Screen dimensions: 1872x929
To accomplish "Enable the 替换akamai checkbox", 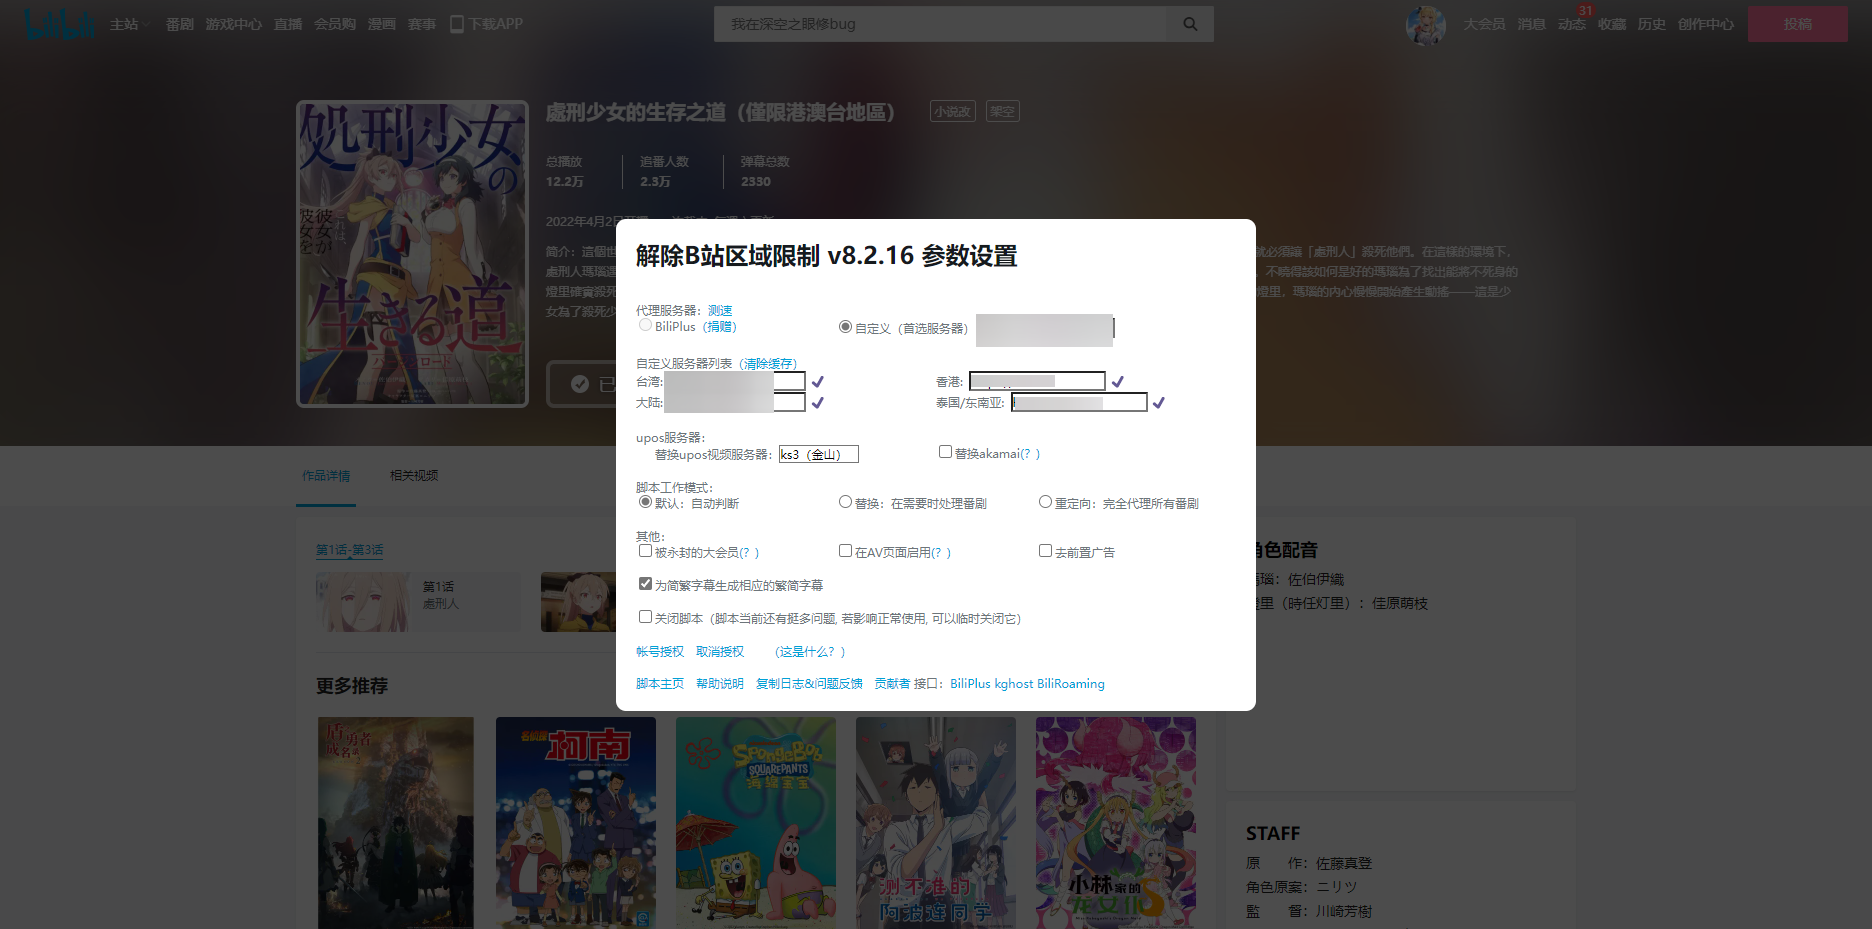I will click(x=945, y=452).
